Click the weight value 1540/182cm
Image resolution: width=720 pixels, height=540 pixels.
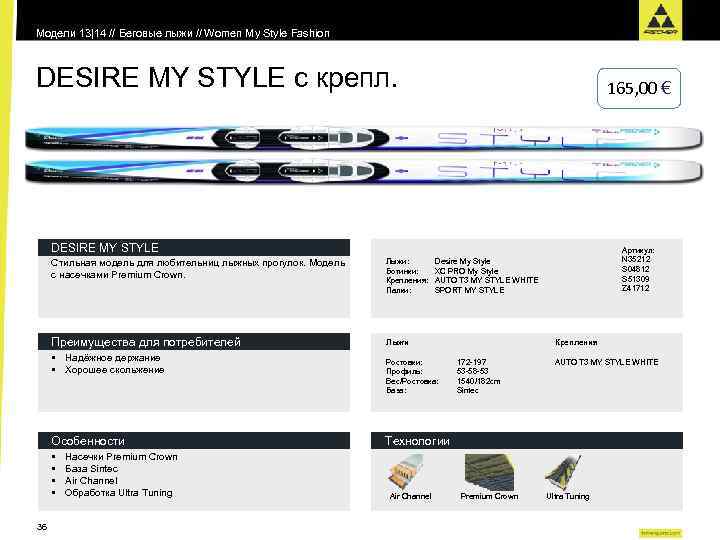point(478,381)
